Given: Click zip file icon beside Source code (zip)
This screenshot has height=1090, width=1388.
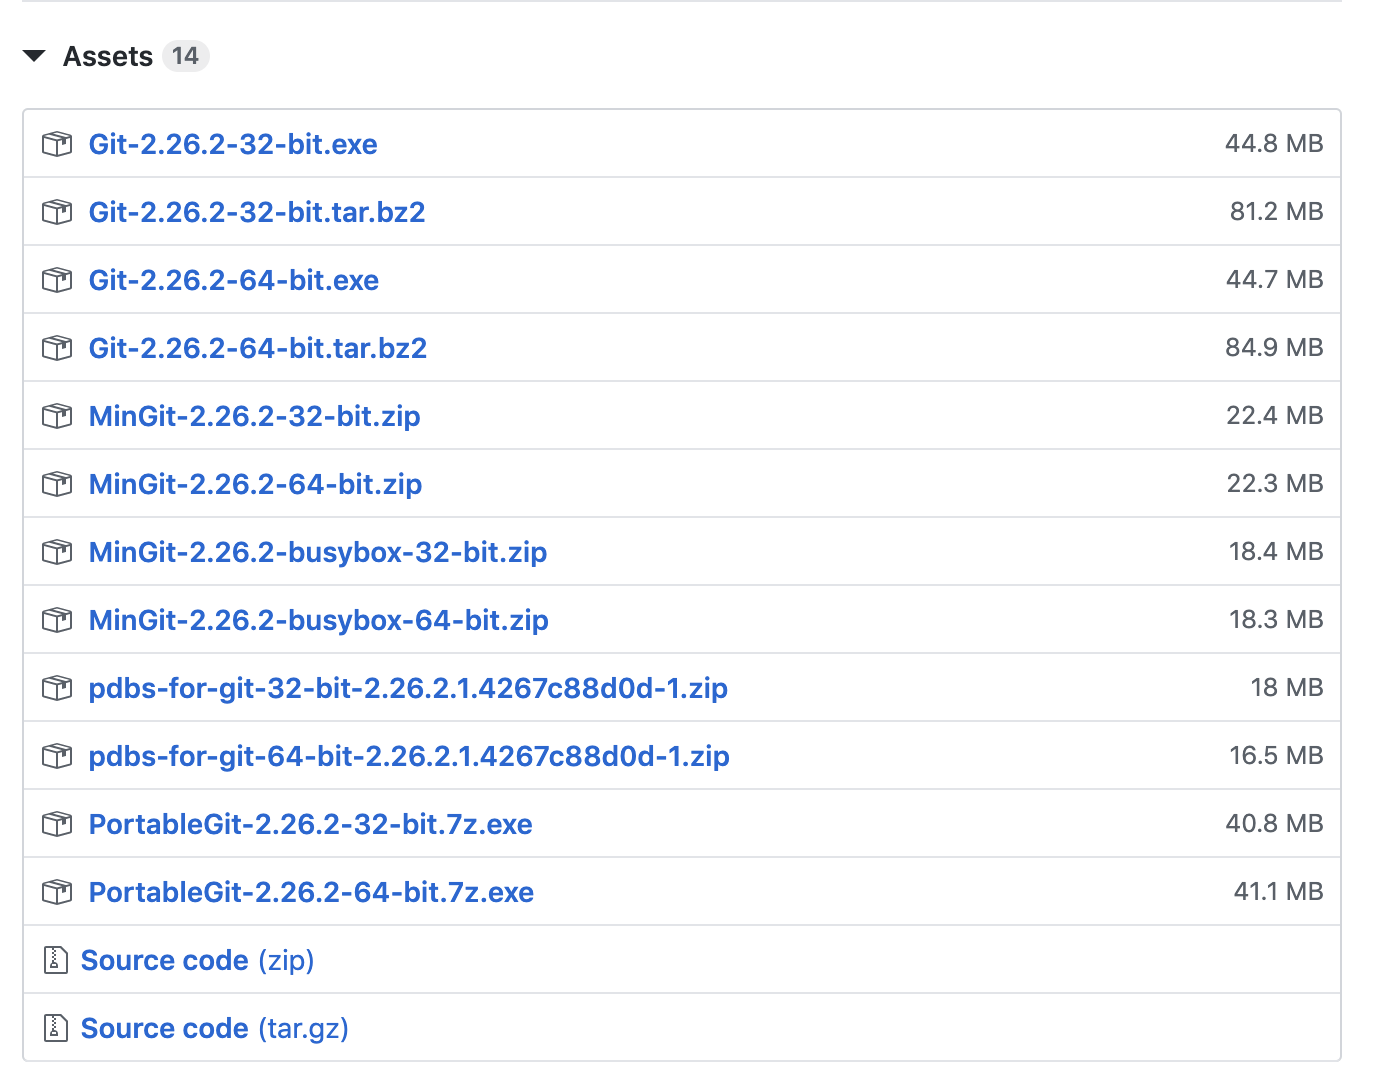Looking at the screenshot, I should click(55, 960).
